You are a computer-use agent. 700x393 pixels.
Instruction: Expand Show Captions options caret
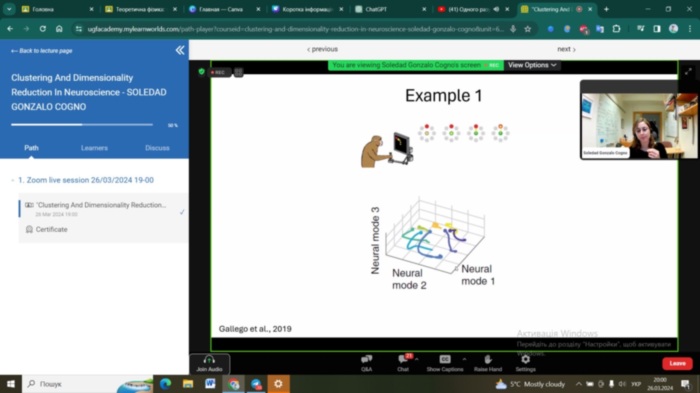(x=464, y=359)
